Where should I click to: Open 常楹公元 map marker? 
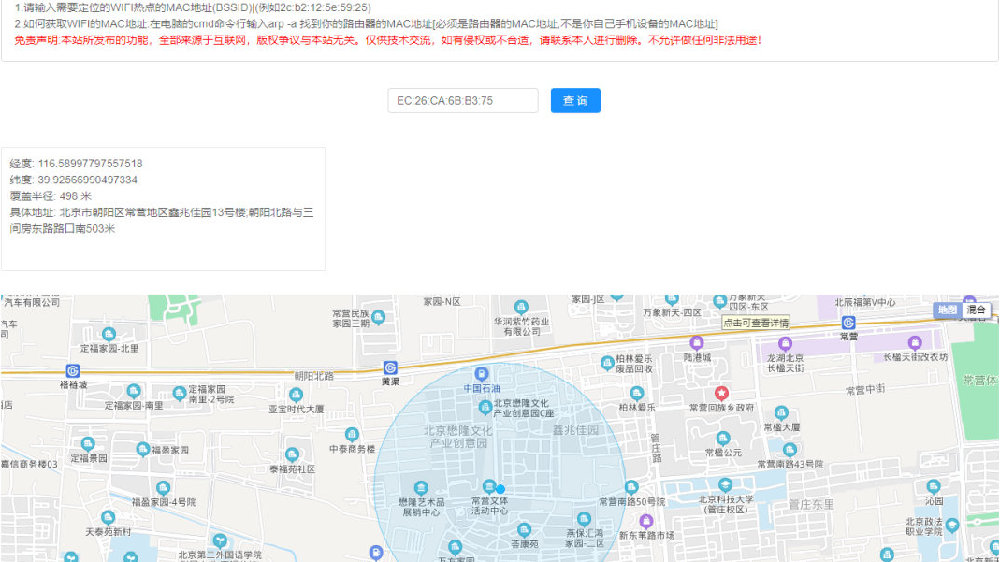[723, 438]
